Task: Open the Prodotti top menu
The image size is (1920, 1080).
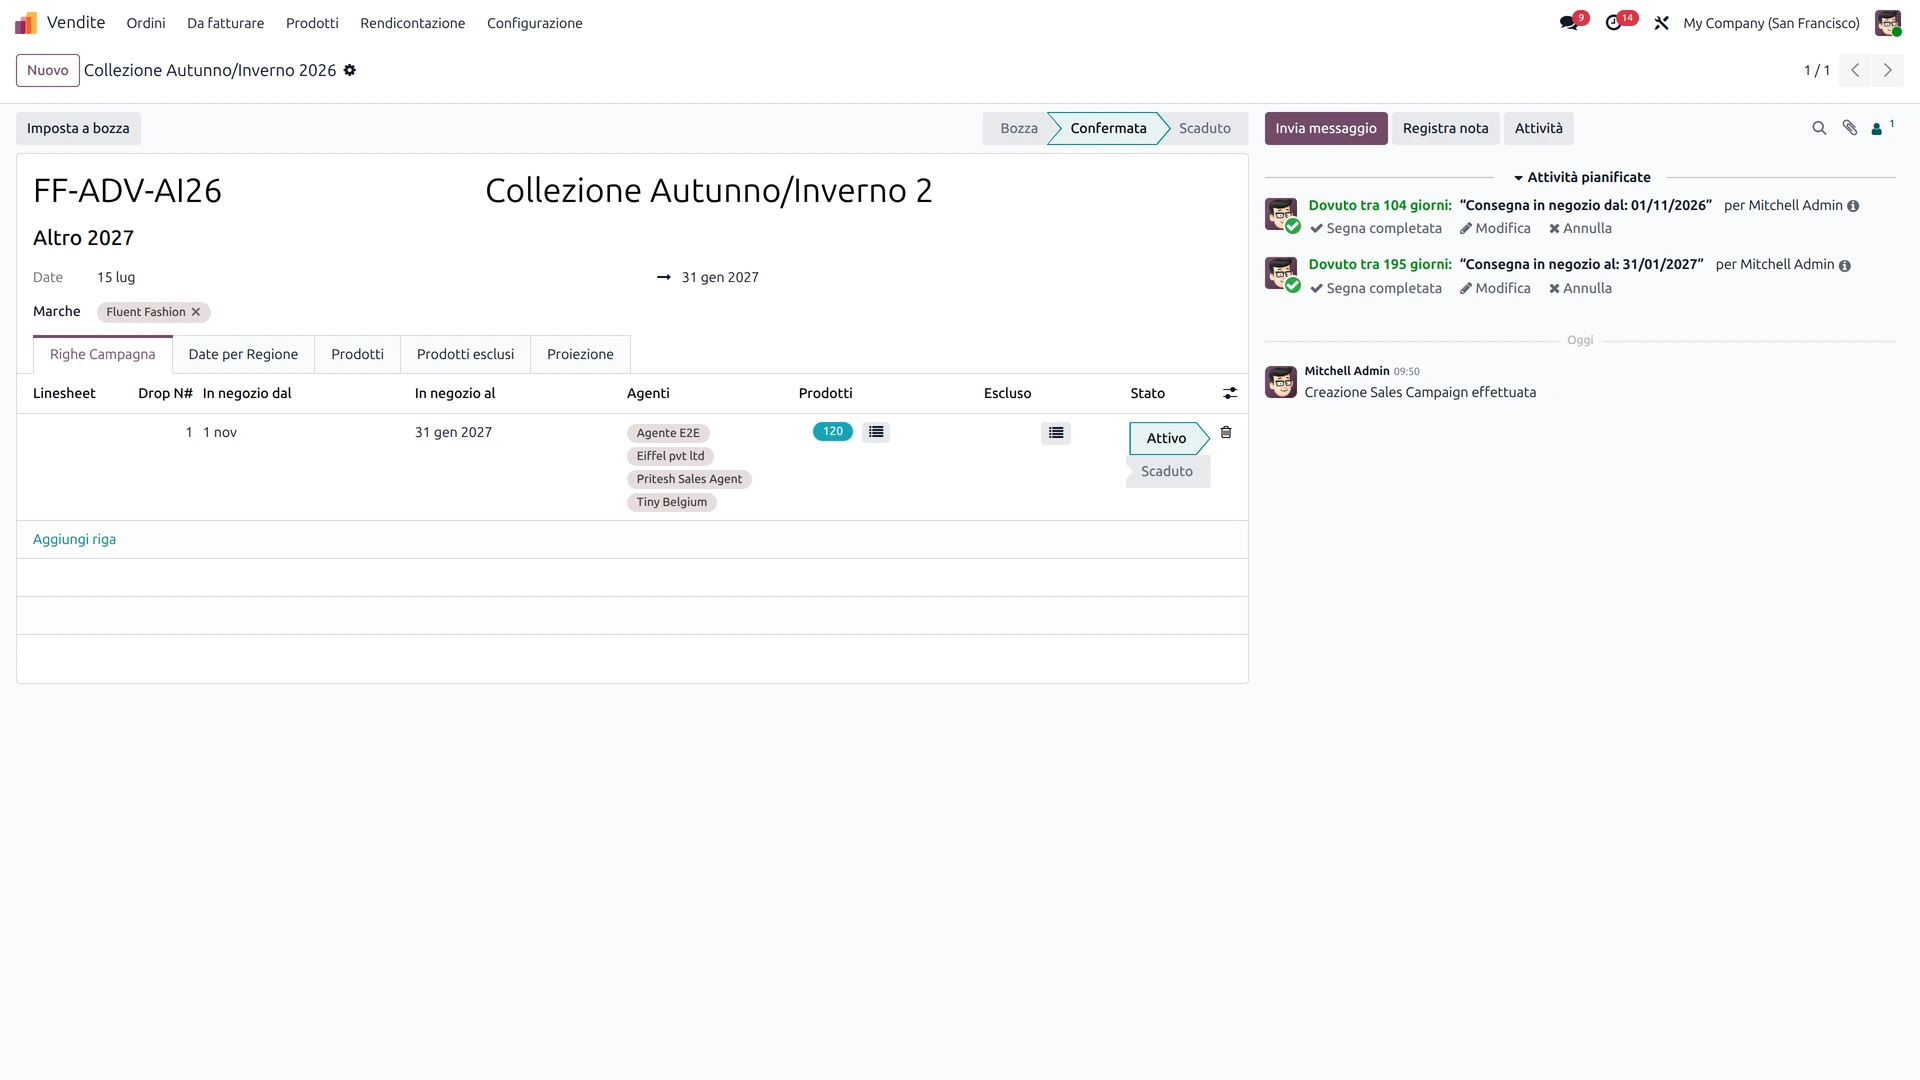Action: click(x=312, y=23)
